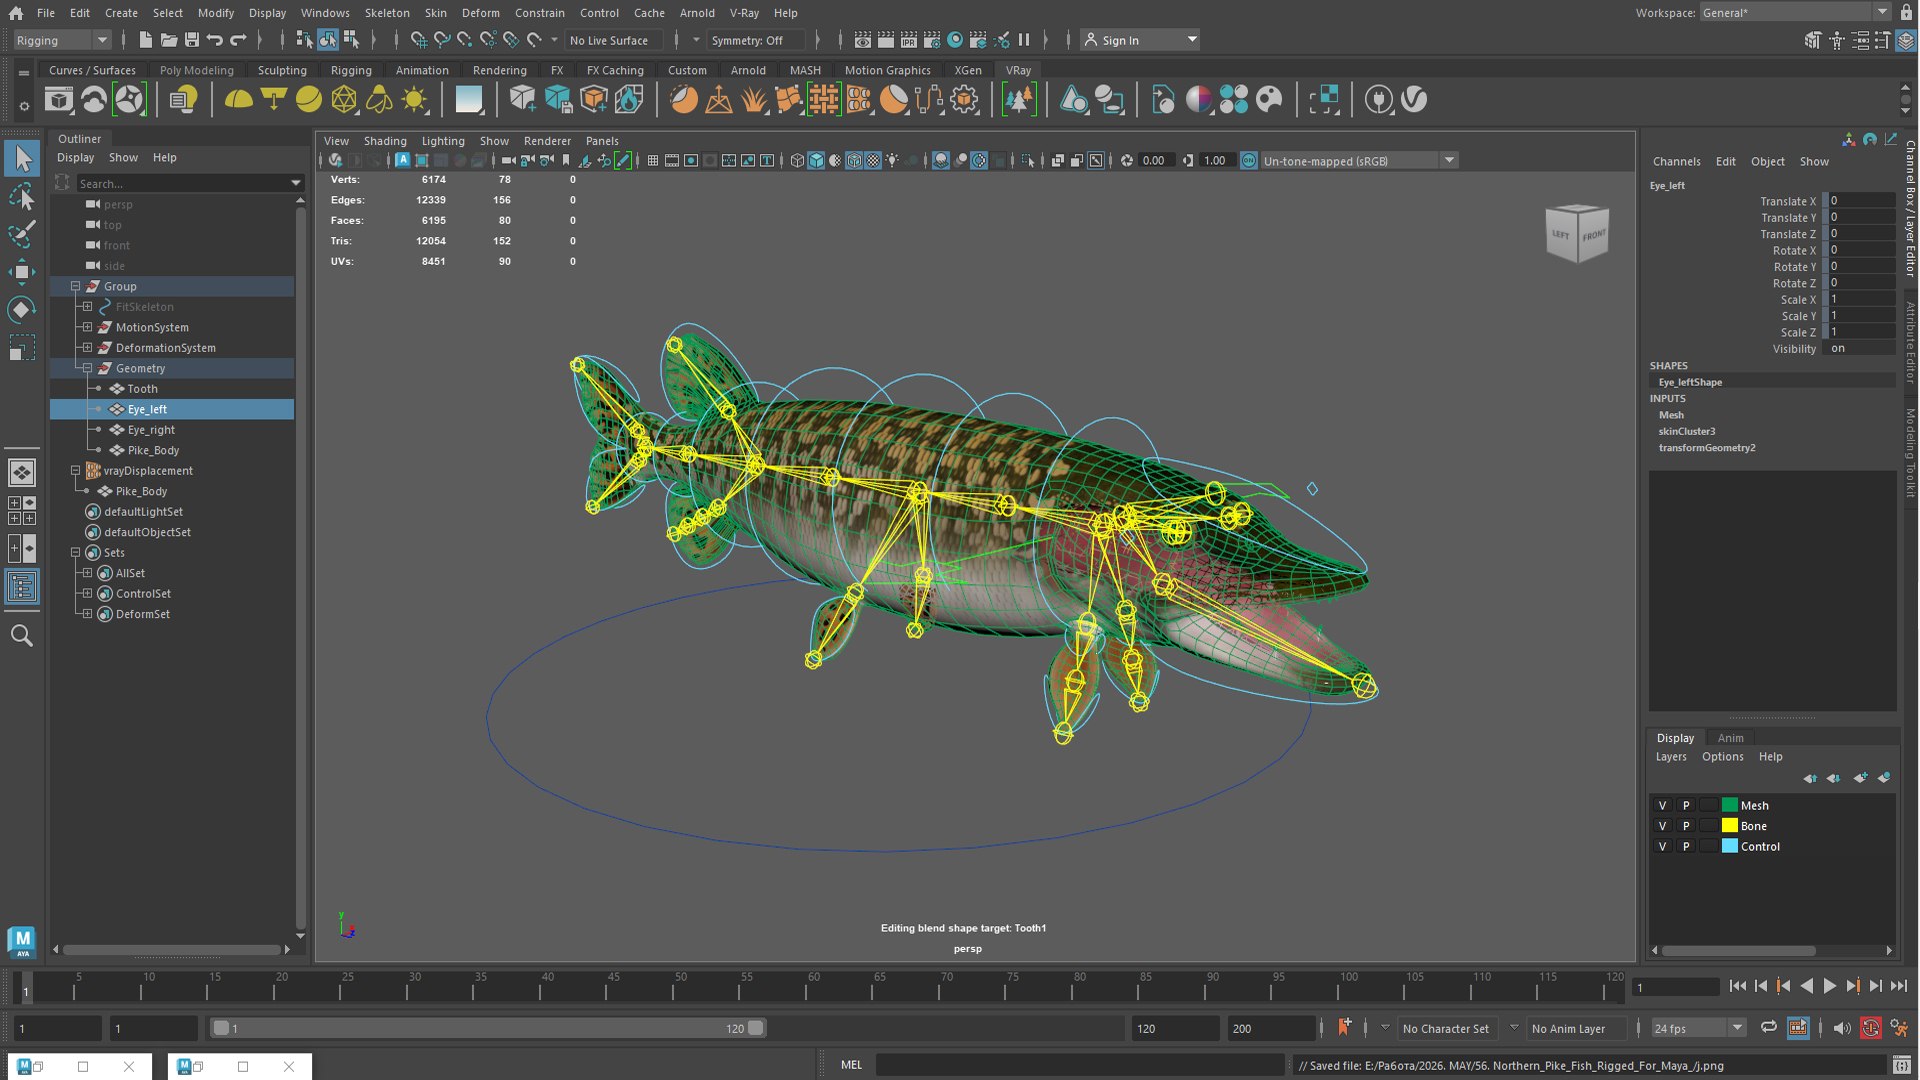
Task: Toggle playback P of Control layer
Action: pos(1686,846)
